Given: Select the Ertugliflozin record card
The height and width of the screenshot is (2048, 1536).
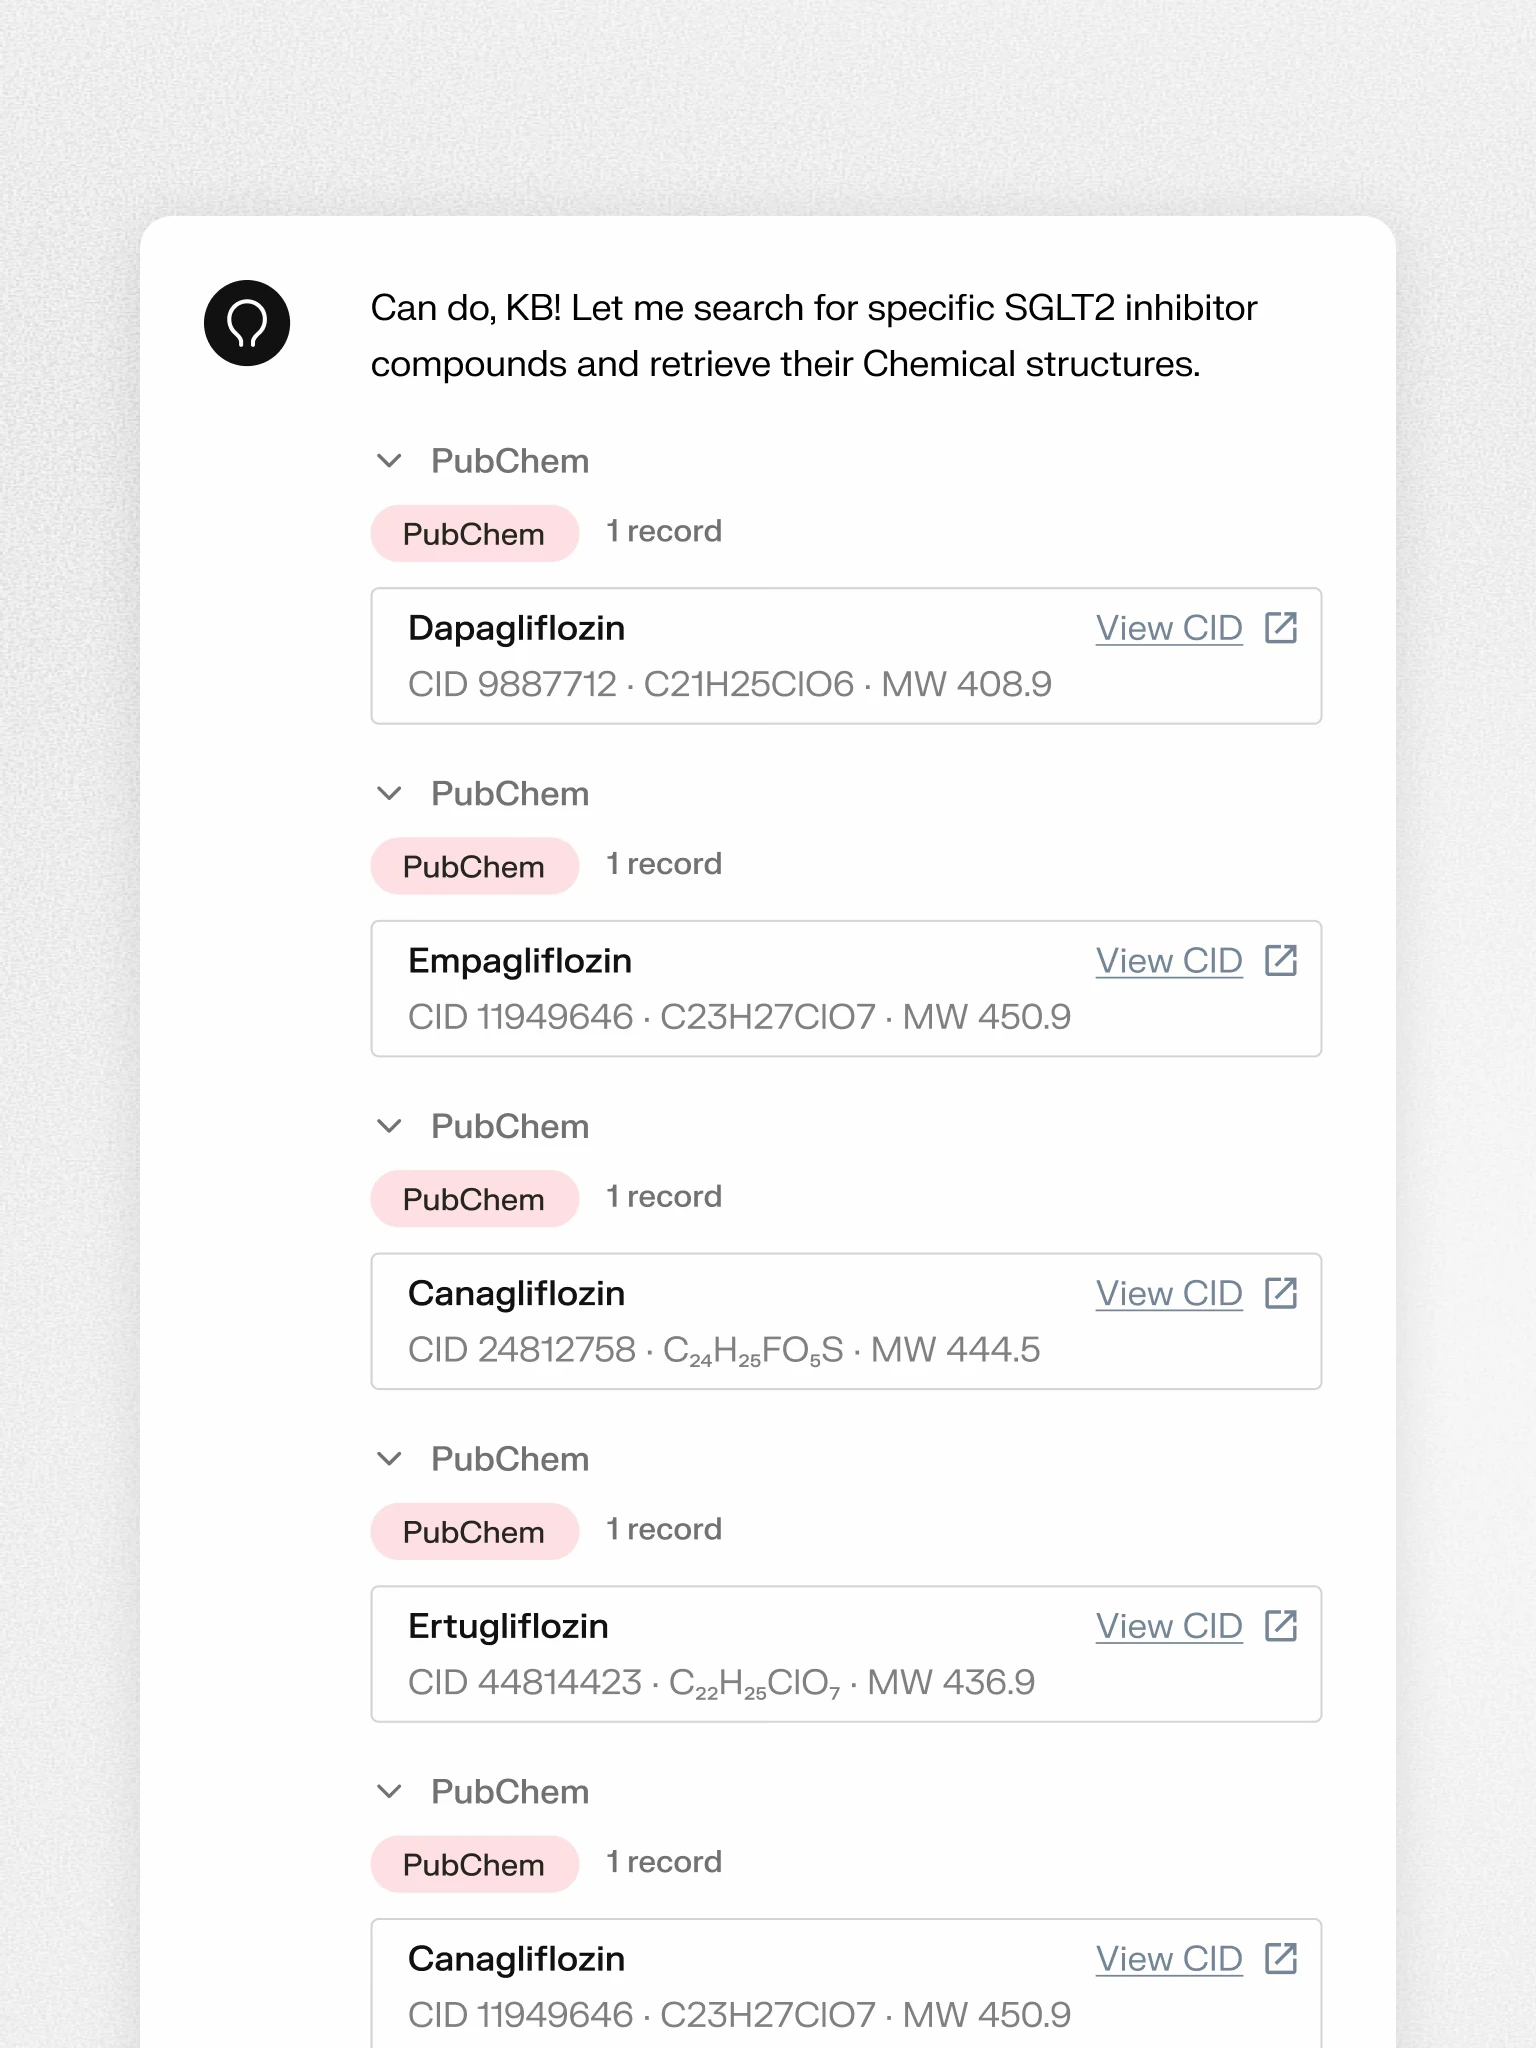Looking at the screenshot, I should [x=846, y=1654].
